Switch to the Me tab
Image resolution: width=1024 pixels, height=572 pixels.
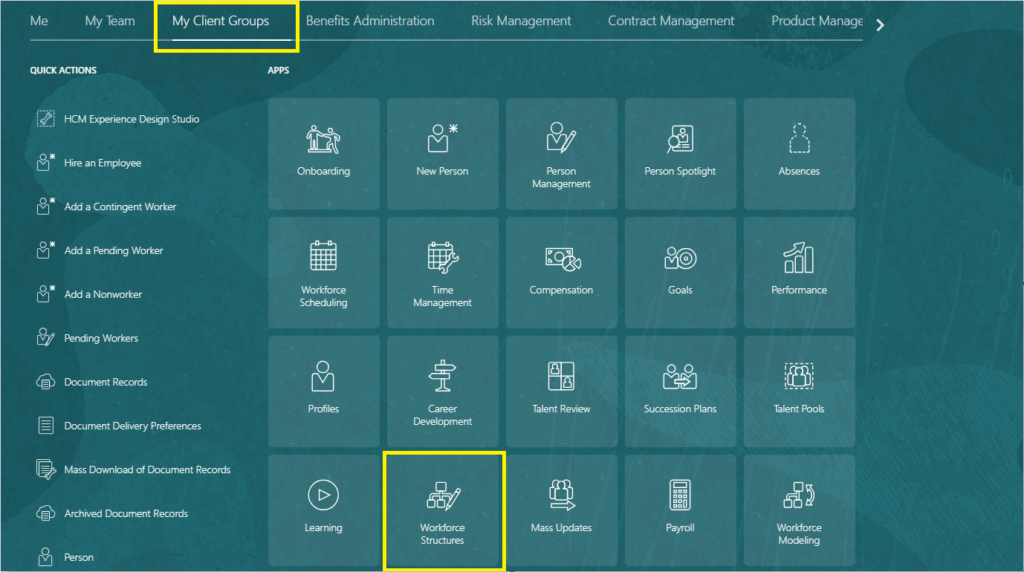coord(39,21)
